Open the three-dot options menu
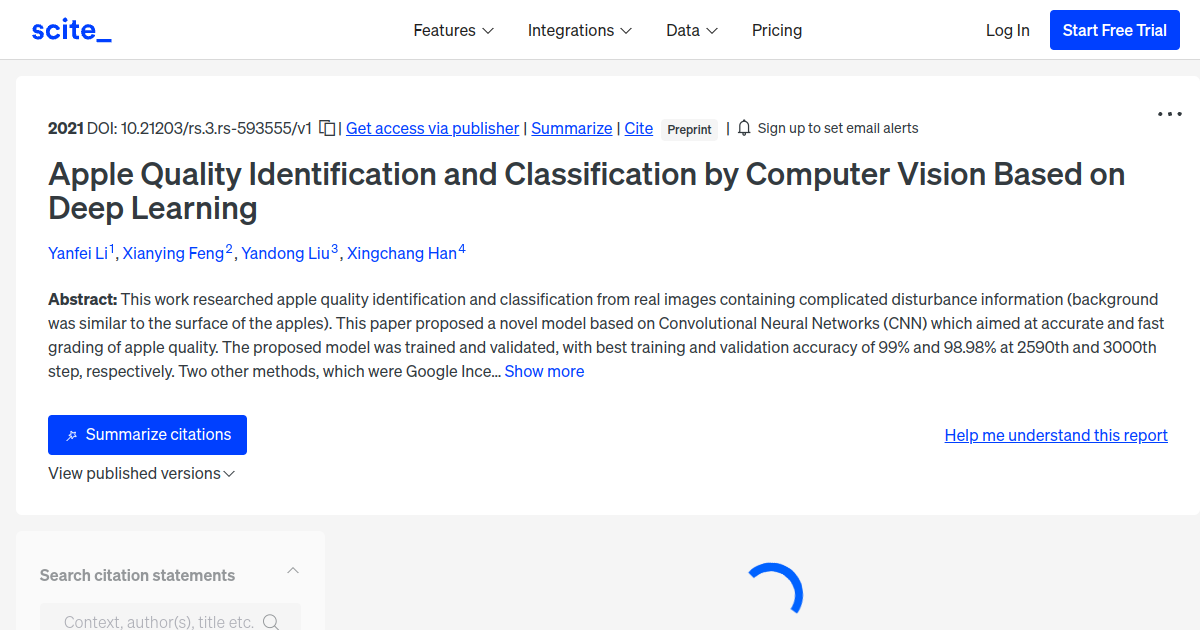This screenshot has height=630, width=1200. tap(1168, 114)
